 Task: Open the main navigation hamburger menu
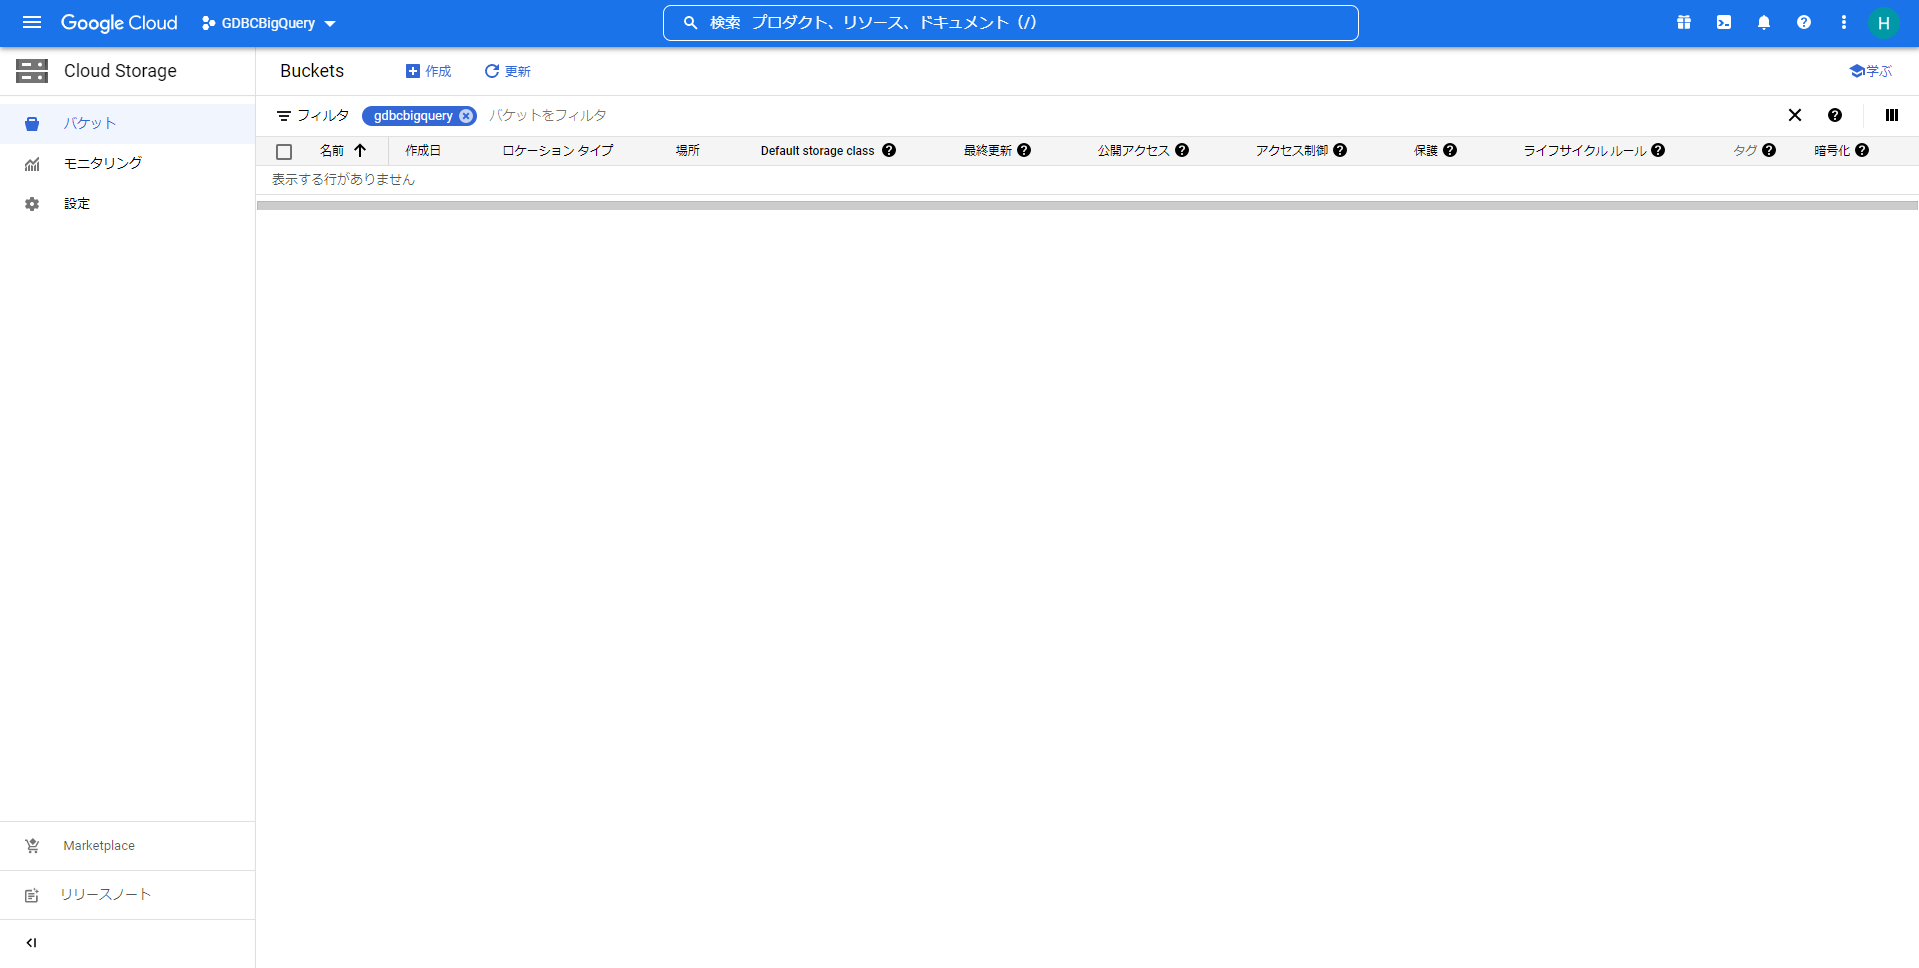(32, 22)
